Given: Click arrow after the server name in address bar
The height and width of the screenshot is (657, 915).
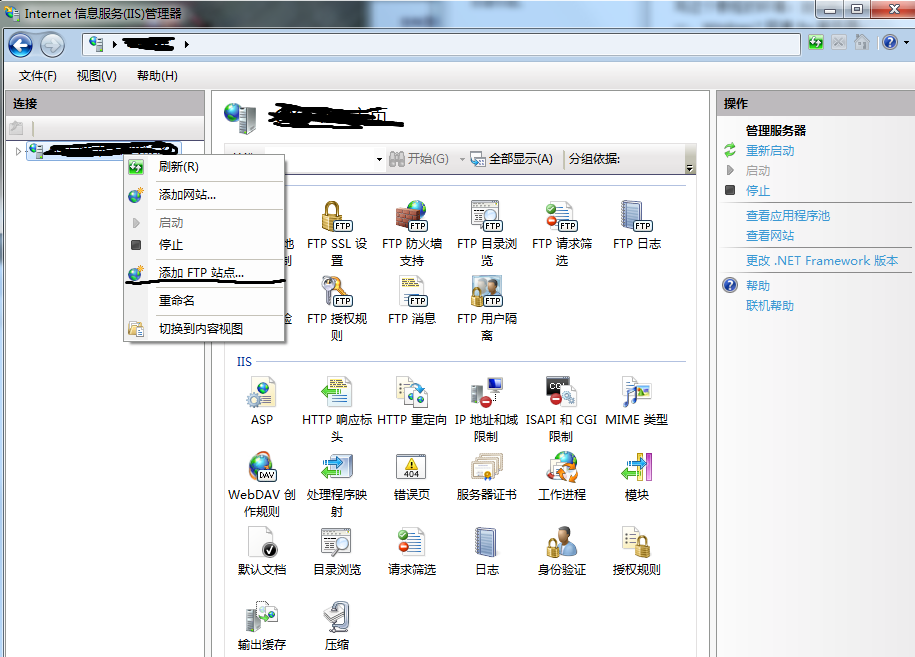Looking at the screenshot, I should 186,44.
